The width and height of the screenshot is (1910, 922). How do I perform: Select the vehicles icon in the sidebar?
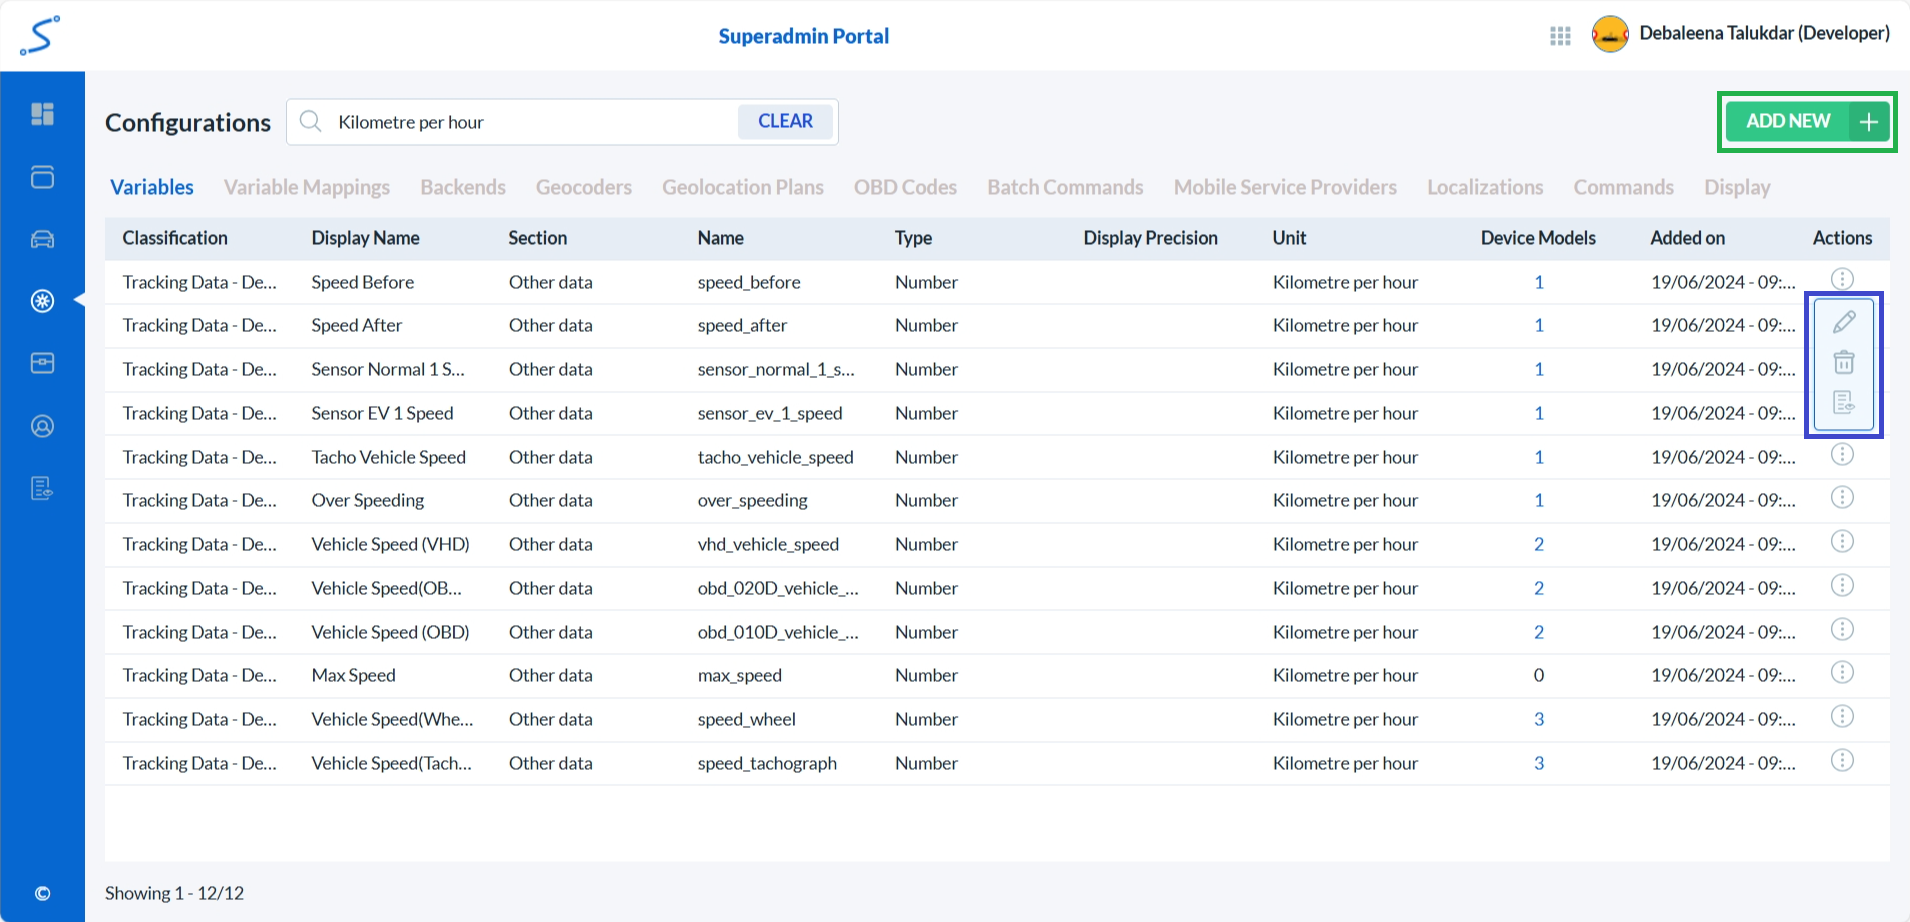click(42, 238)
